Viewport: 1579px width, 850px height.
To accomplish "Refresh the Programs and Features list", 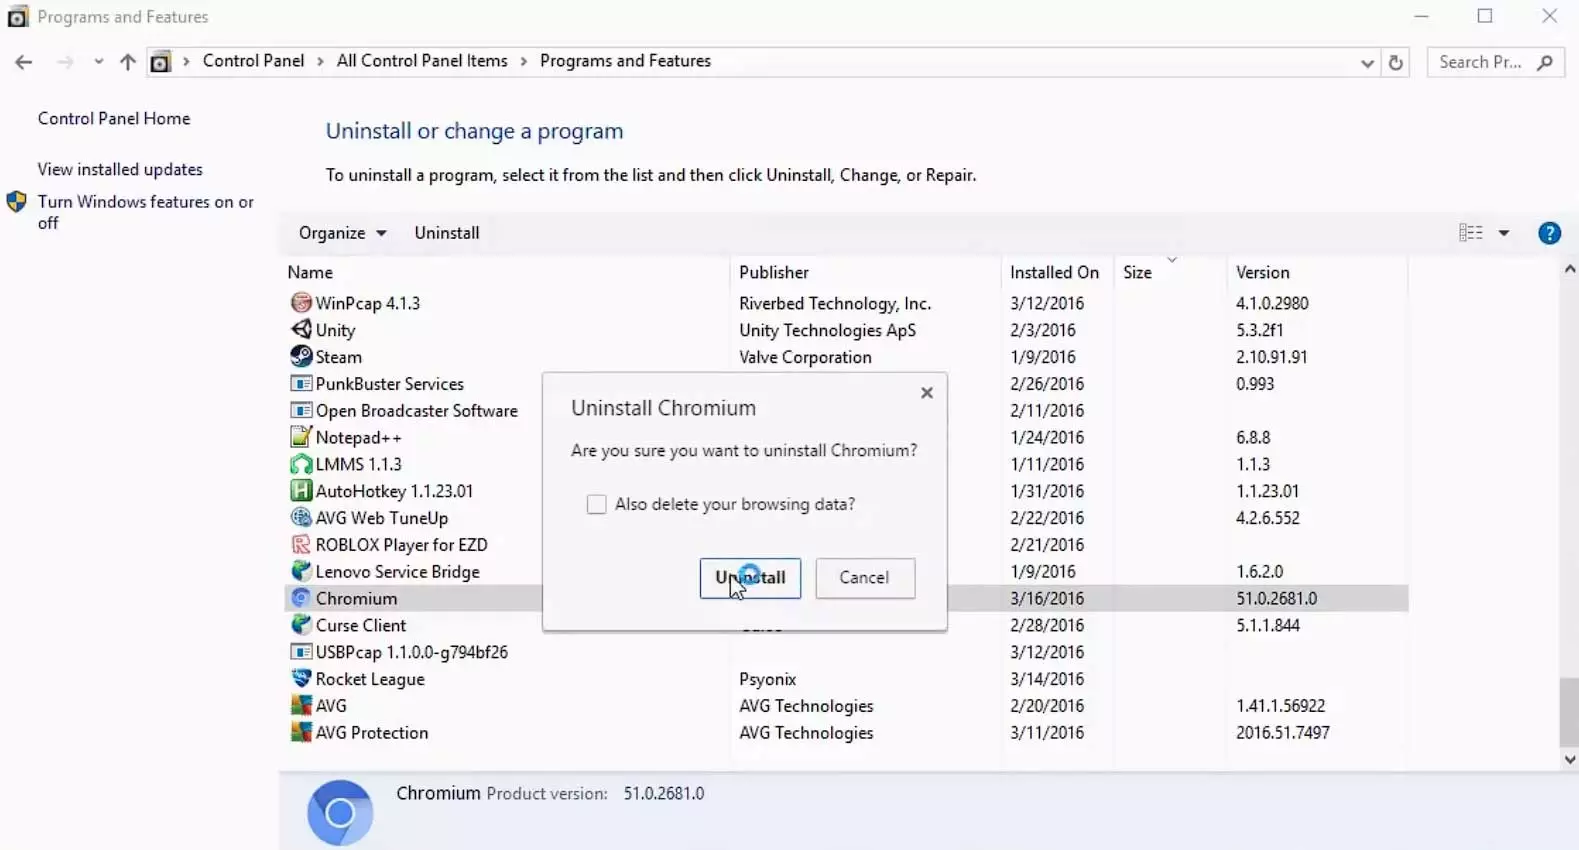I will tap(1396, 62).
